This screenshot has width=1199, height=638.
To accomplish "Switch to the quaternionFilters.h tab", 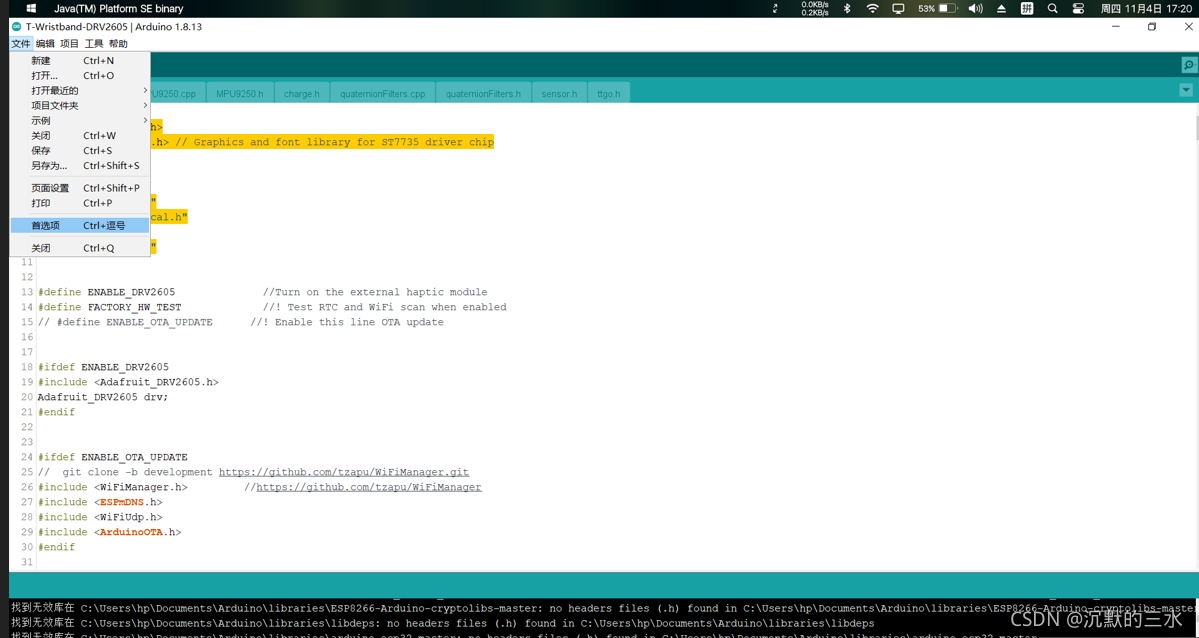I will [x=483, y=93].
